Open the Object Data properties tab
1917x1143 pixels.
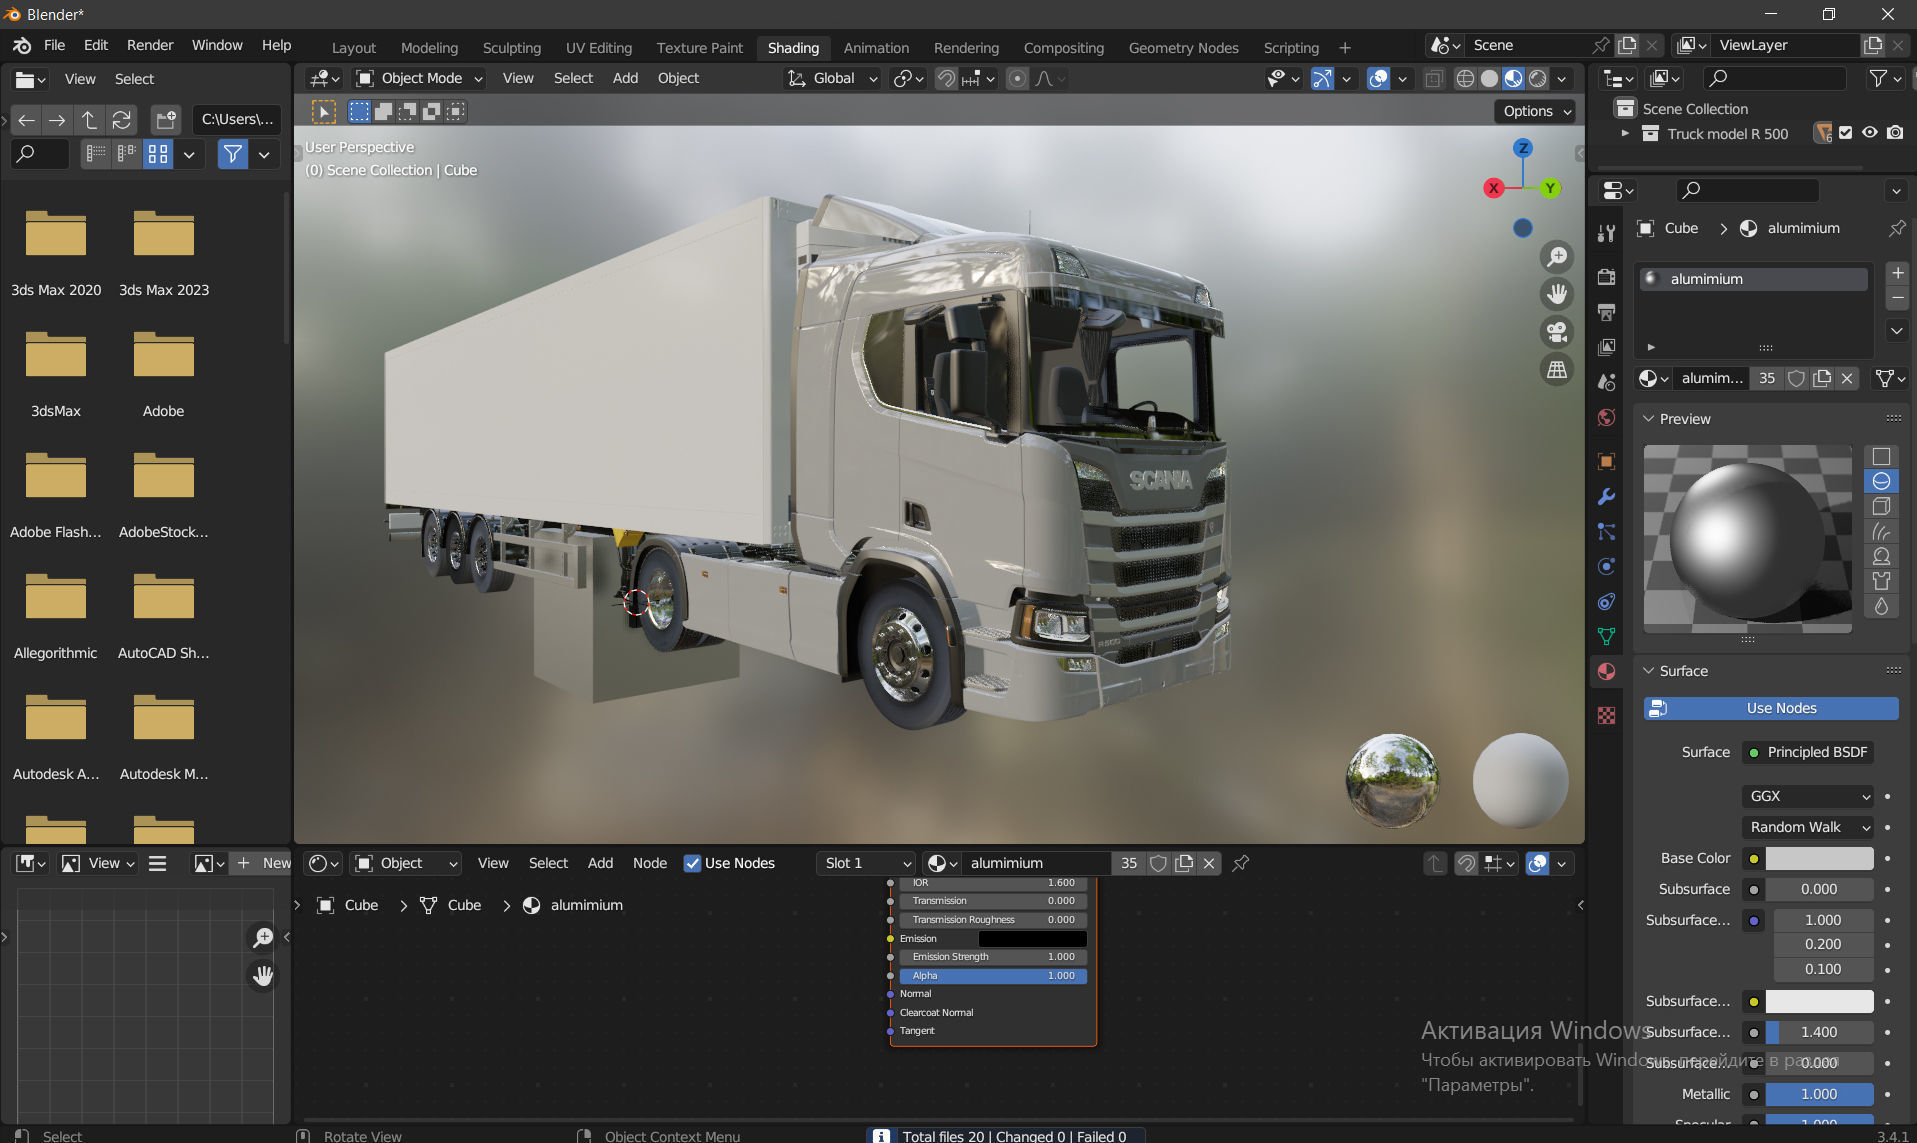[x=1606, y=636]
